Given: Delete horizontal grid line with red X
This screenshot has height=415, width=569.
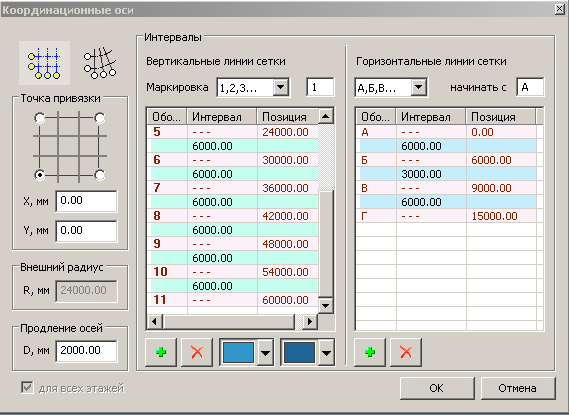Looking at the screenshot, I should [406, 352].
